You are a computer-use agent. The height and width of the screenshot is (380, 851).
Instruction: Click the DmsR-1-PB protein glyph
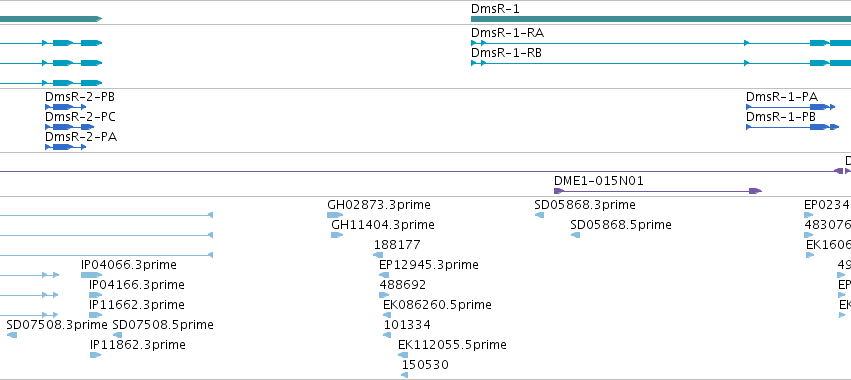(x=792, y=127)
